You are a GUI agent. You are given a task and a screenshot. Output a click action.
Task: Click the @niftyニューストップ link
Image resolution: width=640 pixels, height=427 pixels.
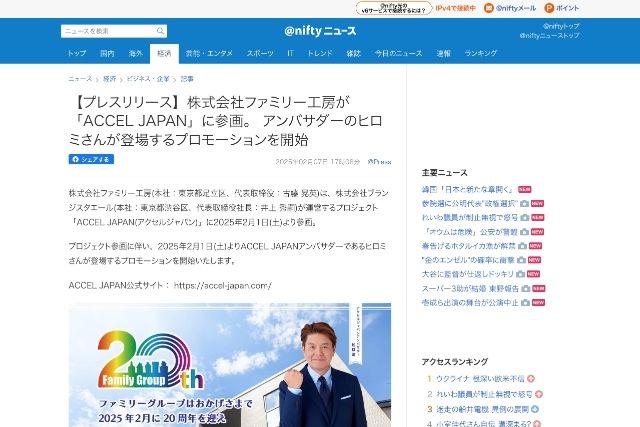[549, 36]
